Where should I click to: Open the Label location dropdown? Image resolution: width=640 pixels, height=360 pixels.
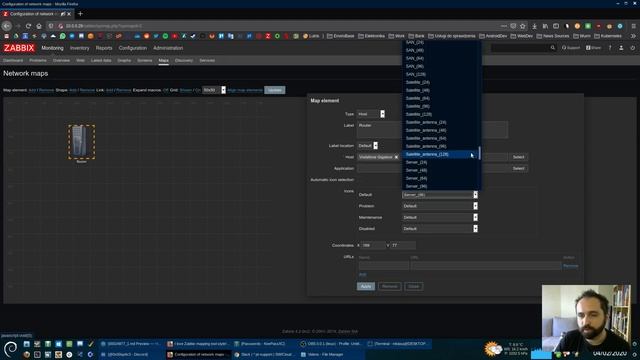pos(367,146)
